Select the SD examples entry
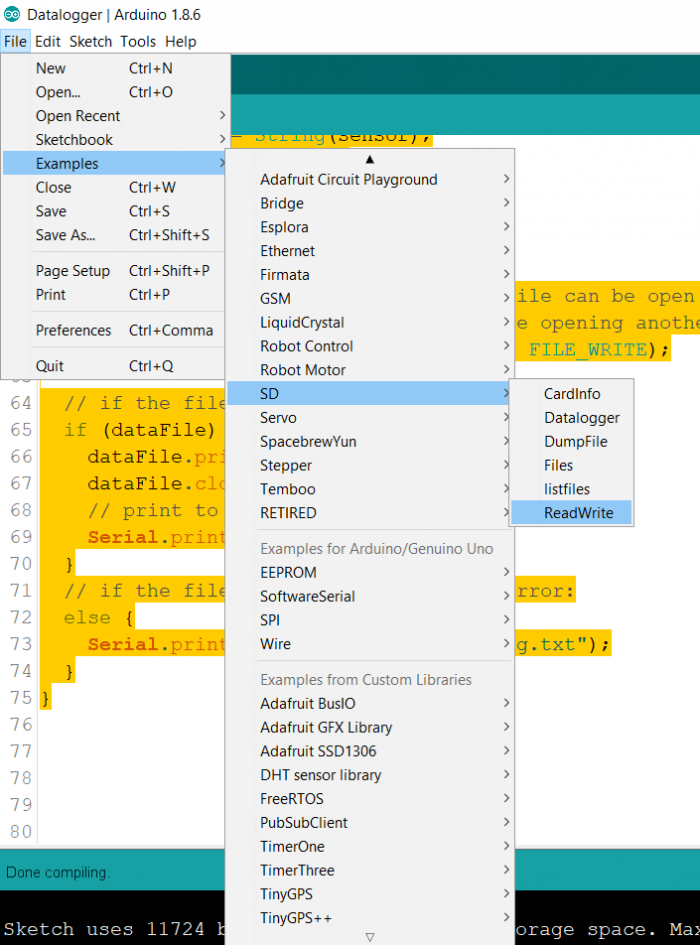700x945 pixels. (x=370, y=394)
